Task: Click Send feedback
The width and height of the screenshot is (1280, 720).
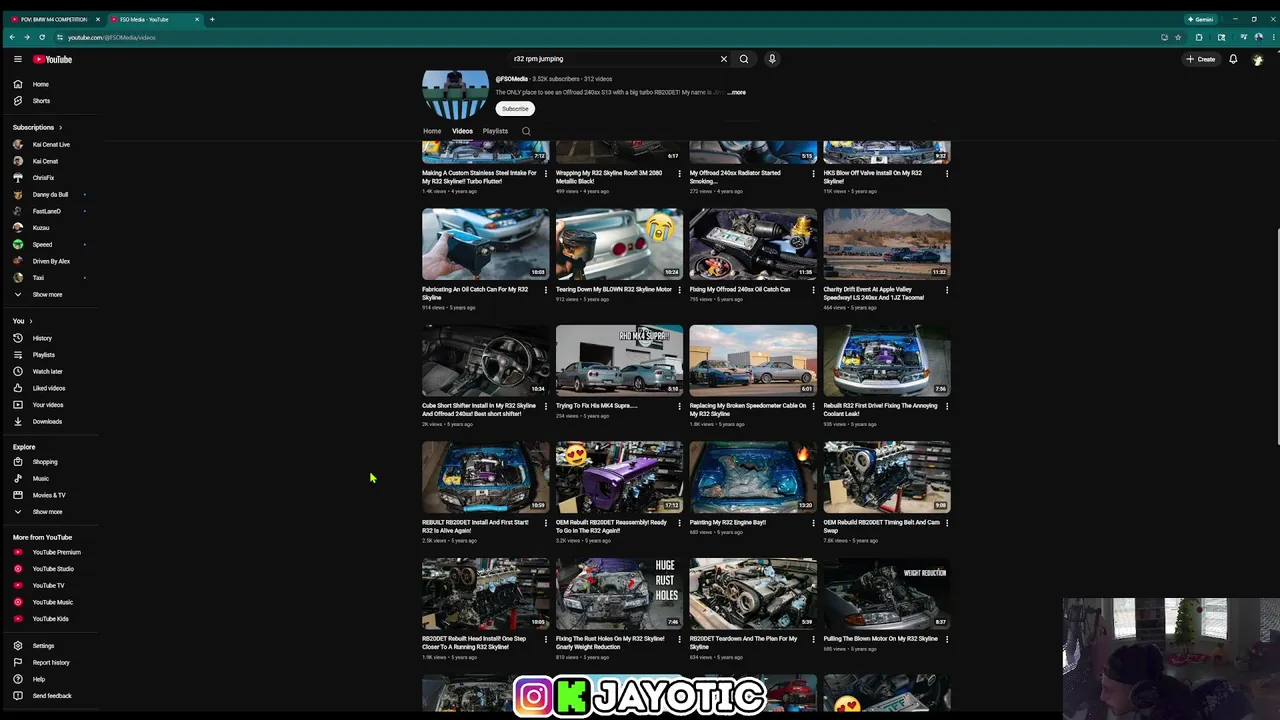Action: pyautogui.click(x=50, y=696)
